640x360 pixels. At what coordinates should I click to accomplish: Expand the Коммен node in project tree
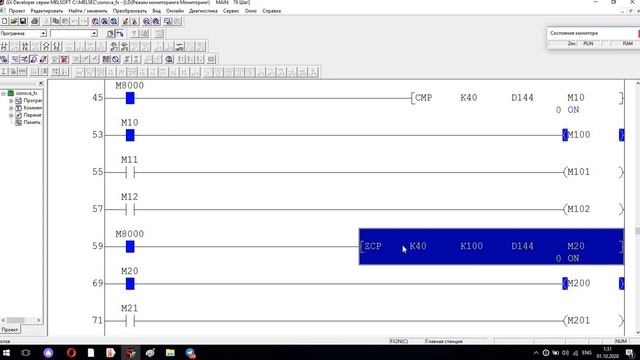click(x=11, y=108)
